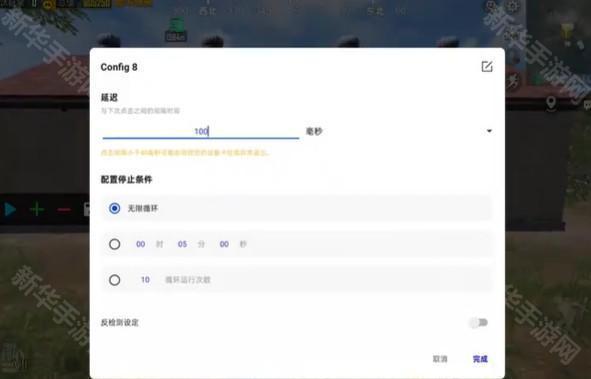Select the 无限循环 infinite loop radio option
Screen dimensions: 591x379
click(x=115, y=208)
